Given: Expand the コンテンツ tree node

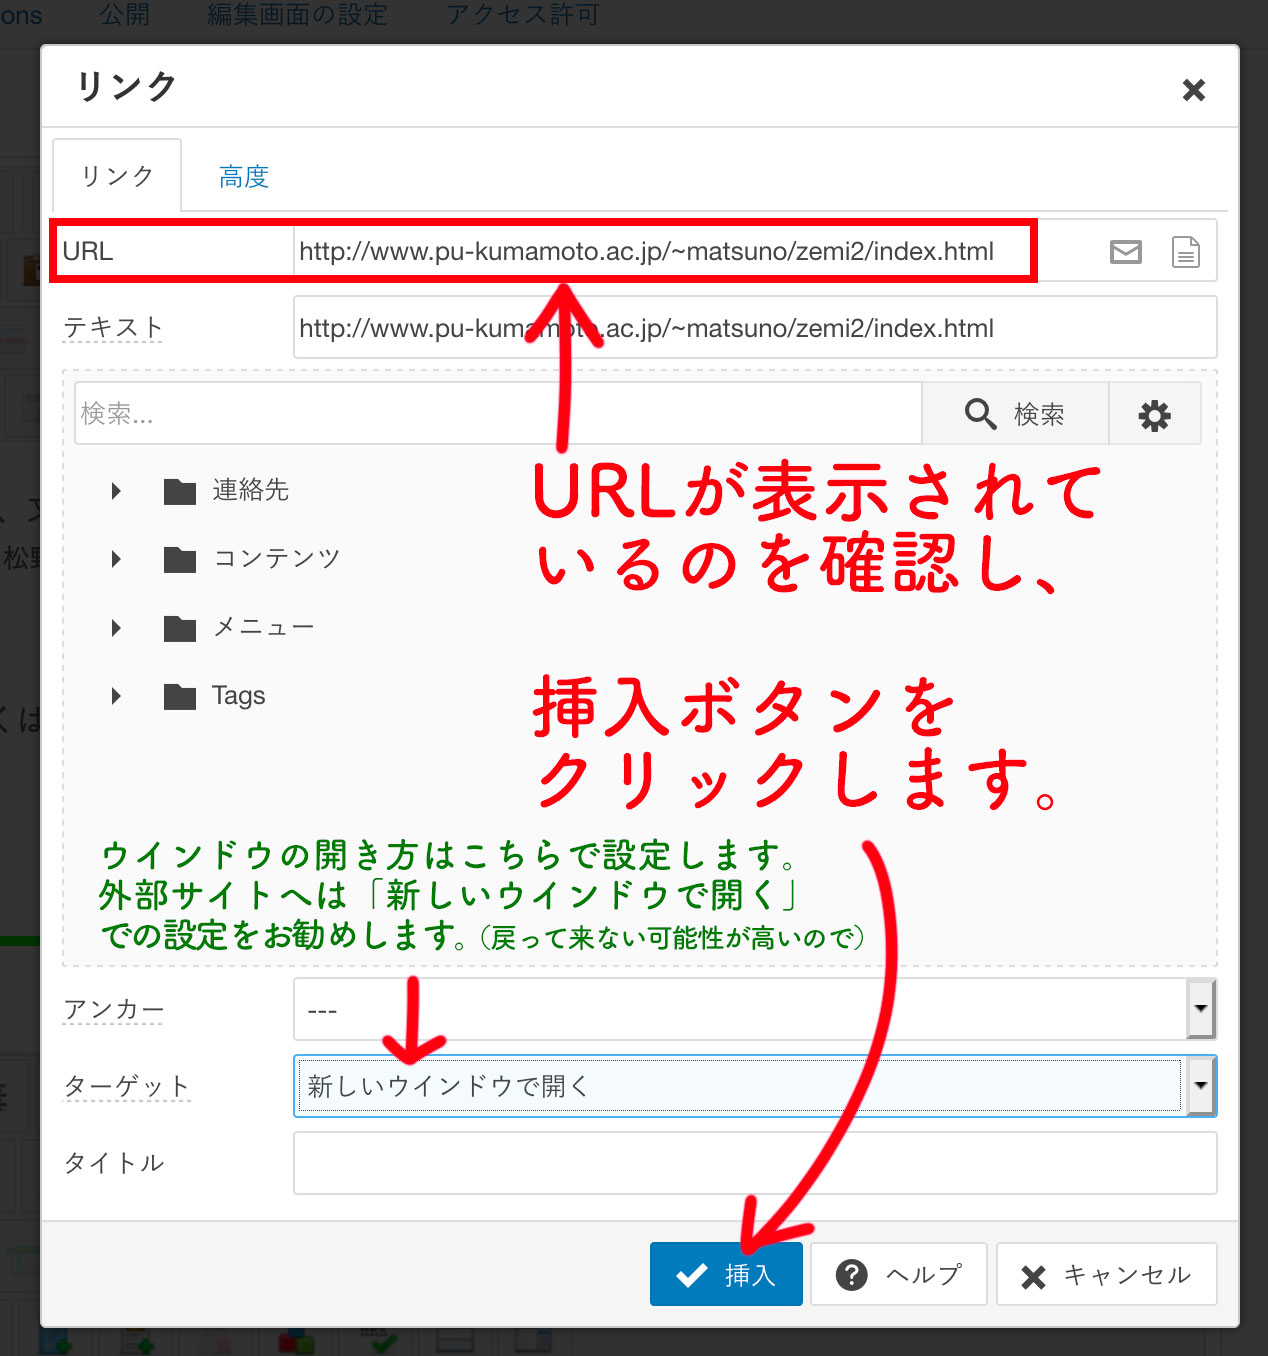Looking at the screenshot, I should tap(116, 559).
